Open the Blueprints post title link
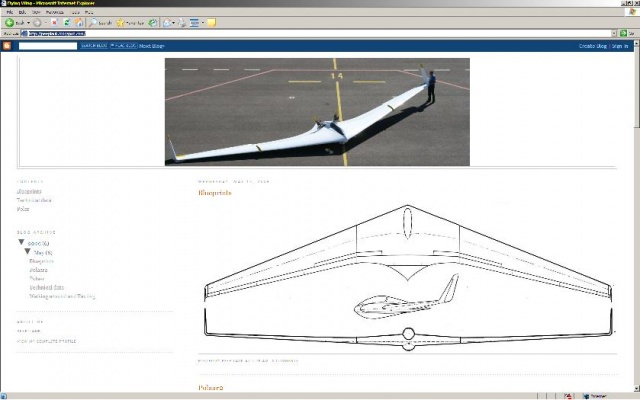Viewport: 640px width, 400px height. point(215,193)
